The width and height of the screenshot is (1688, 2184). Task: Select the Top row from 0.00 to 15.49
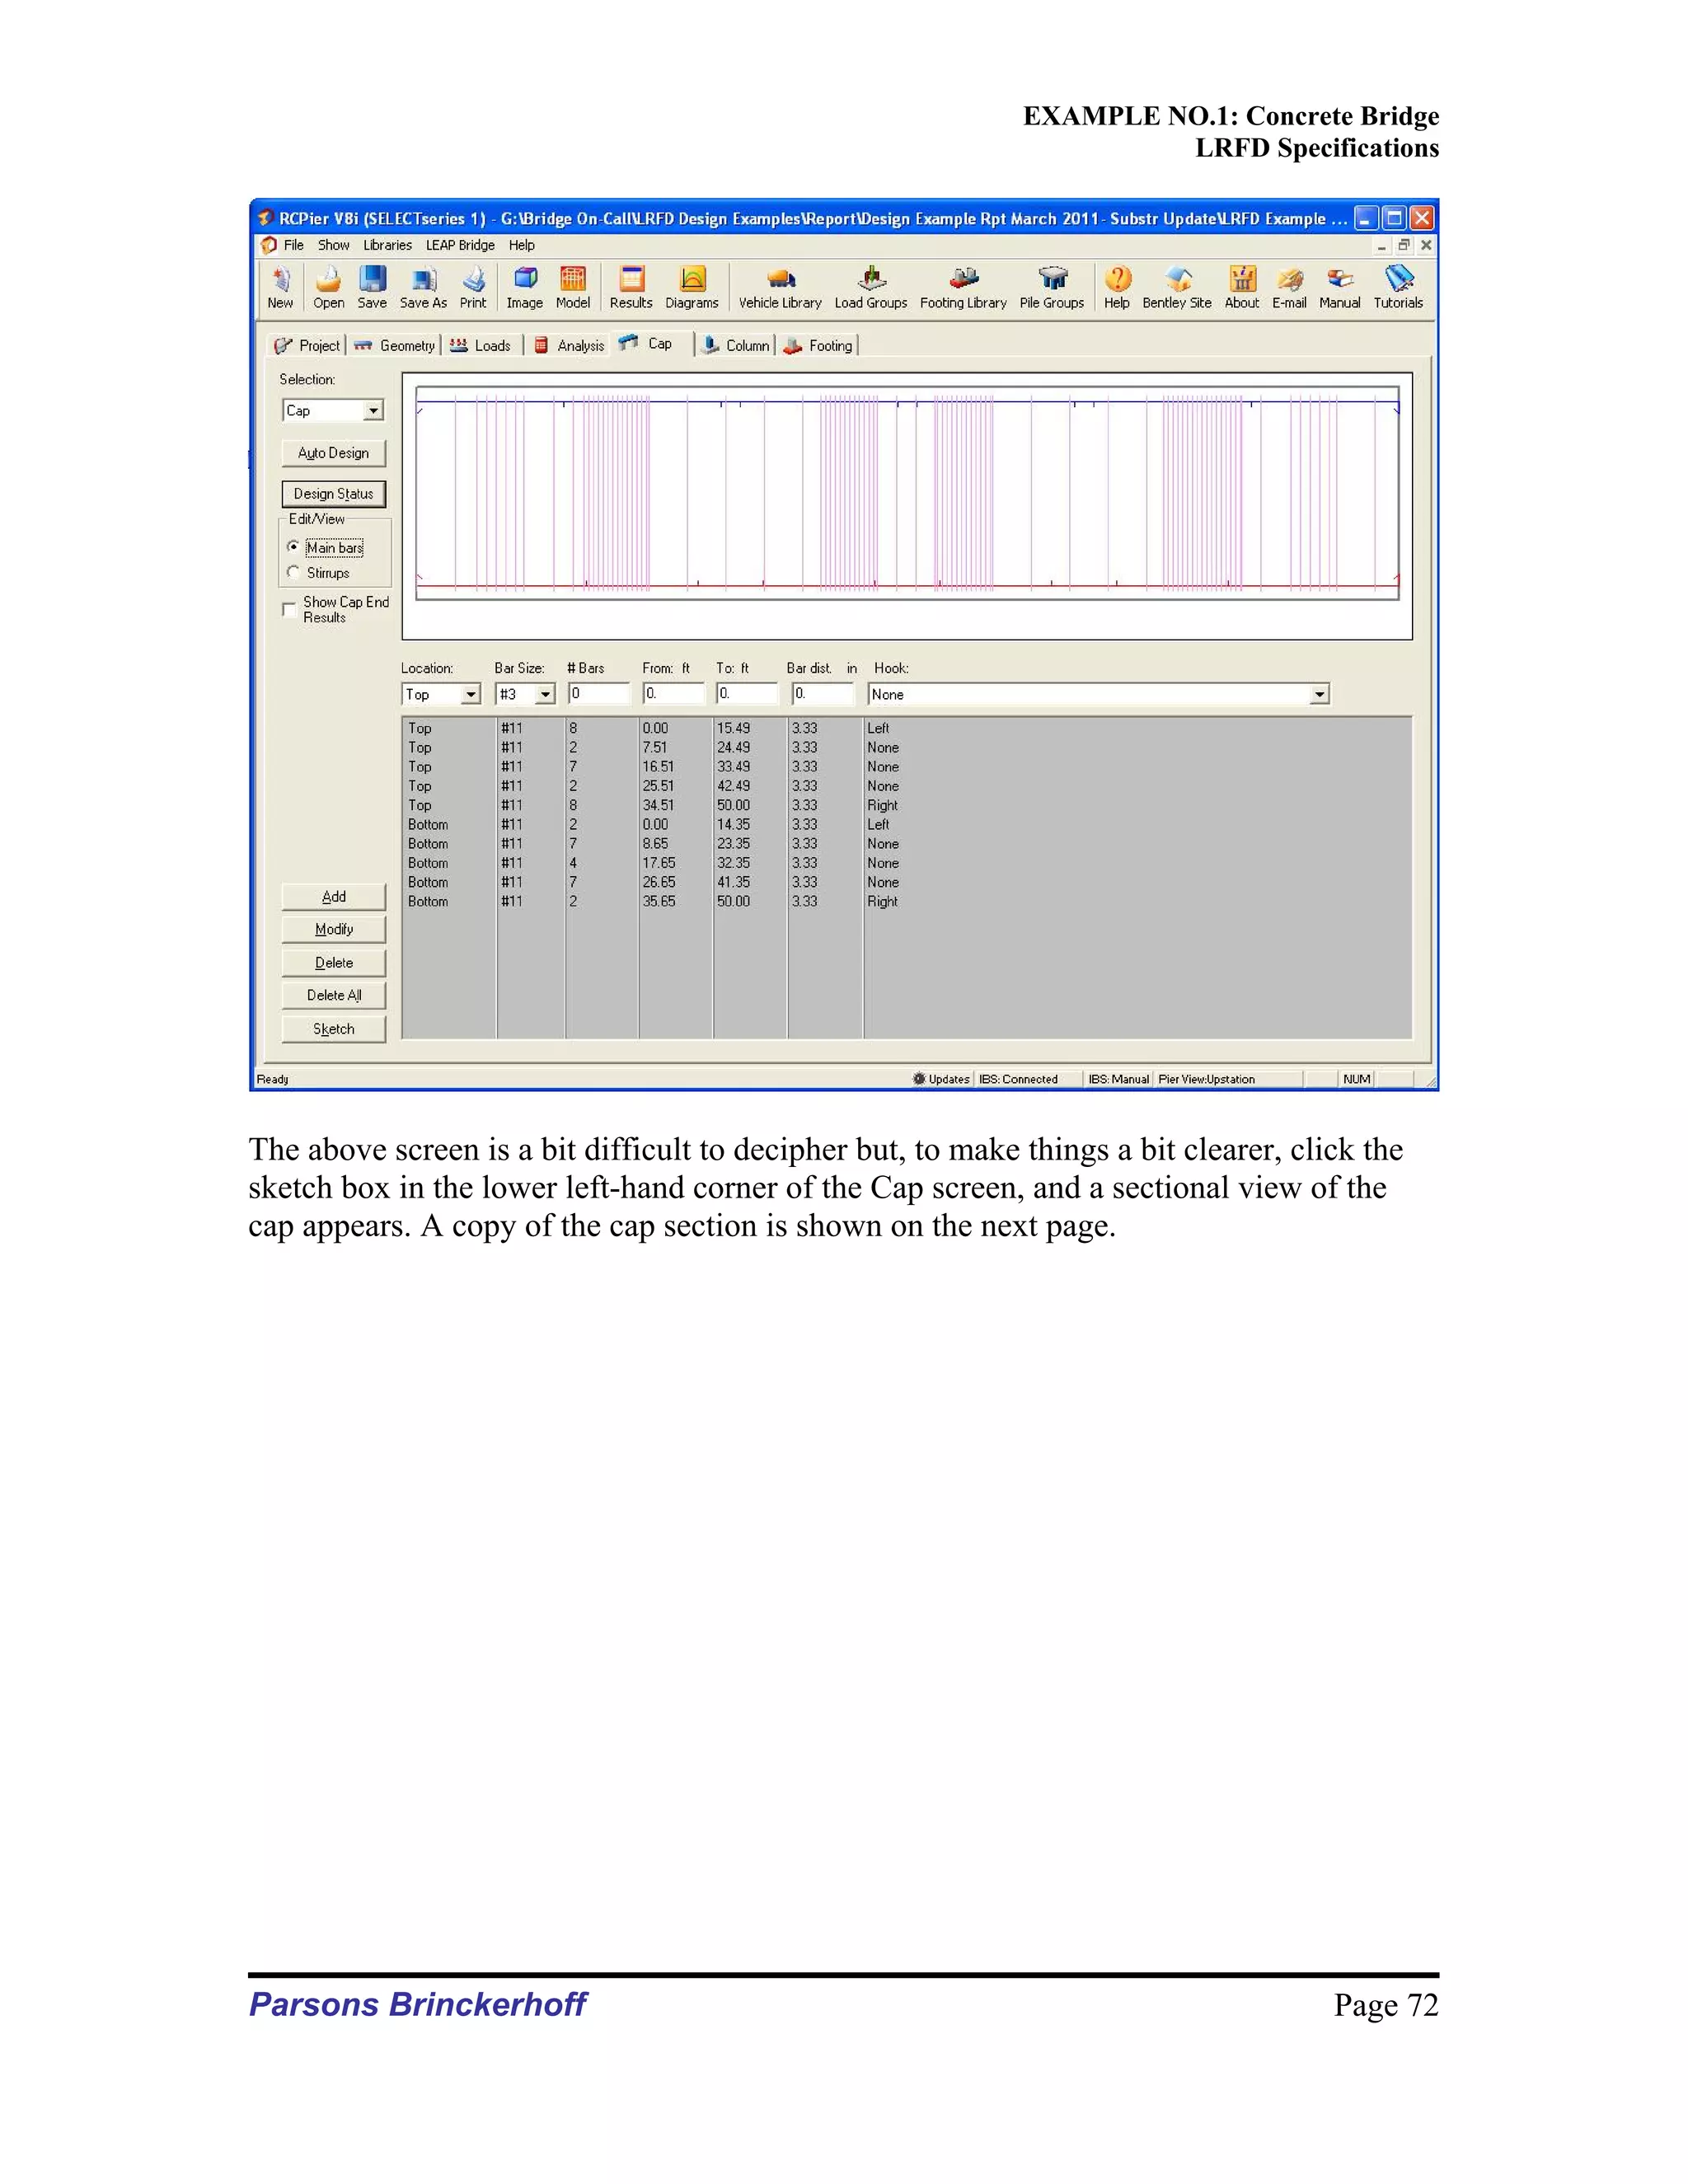906,729
